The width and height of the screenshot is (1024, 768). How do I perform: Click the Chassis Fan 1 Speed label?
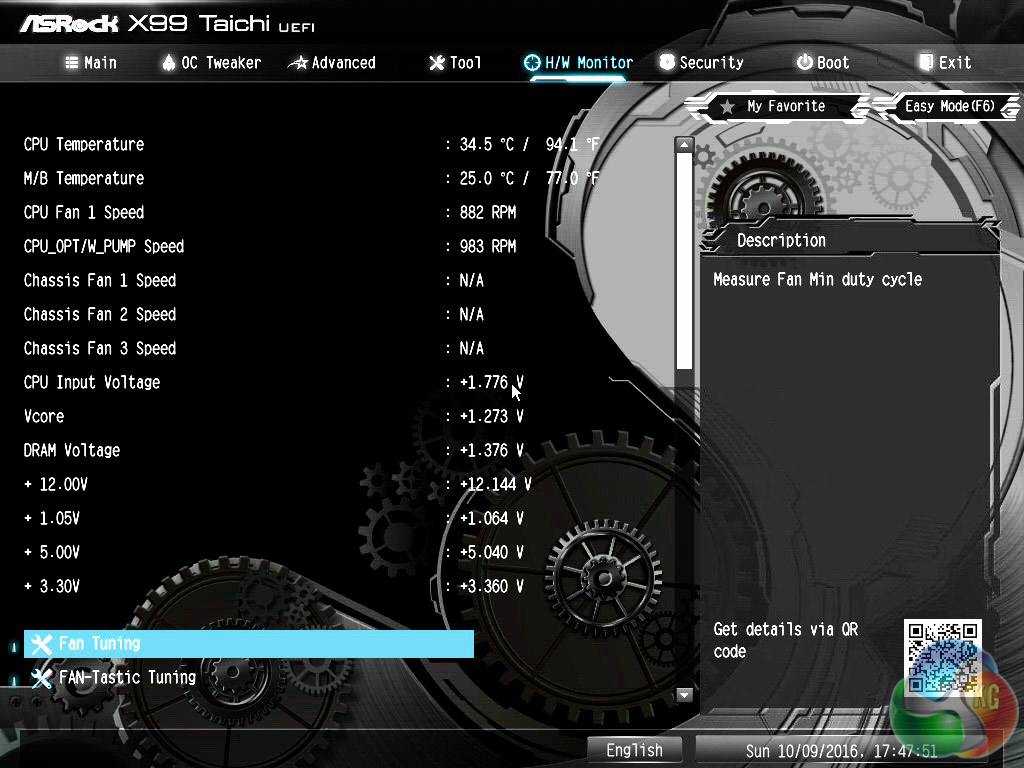click(100, 280)
